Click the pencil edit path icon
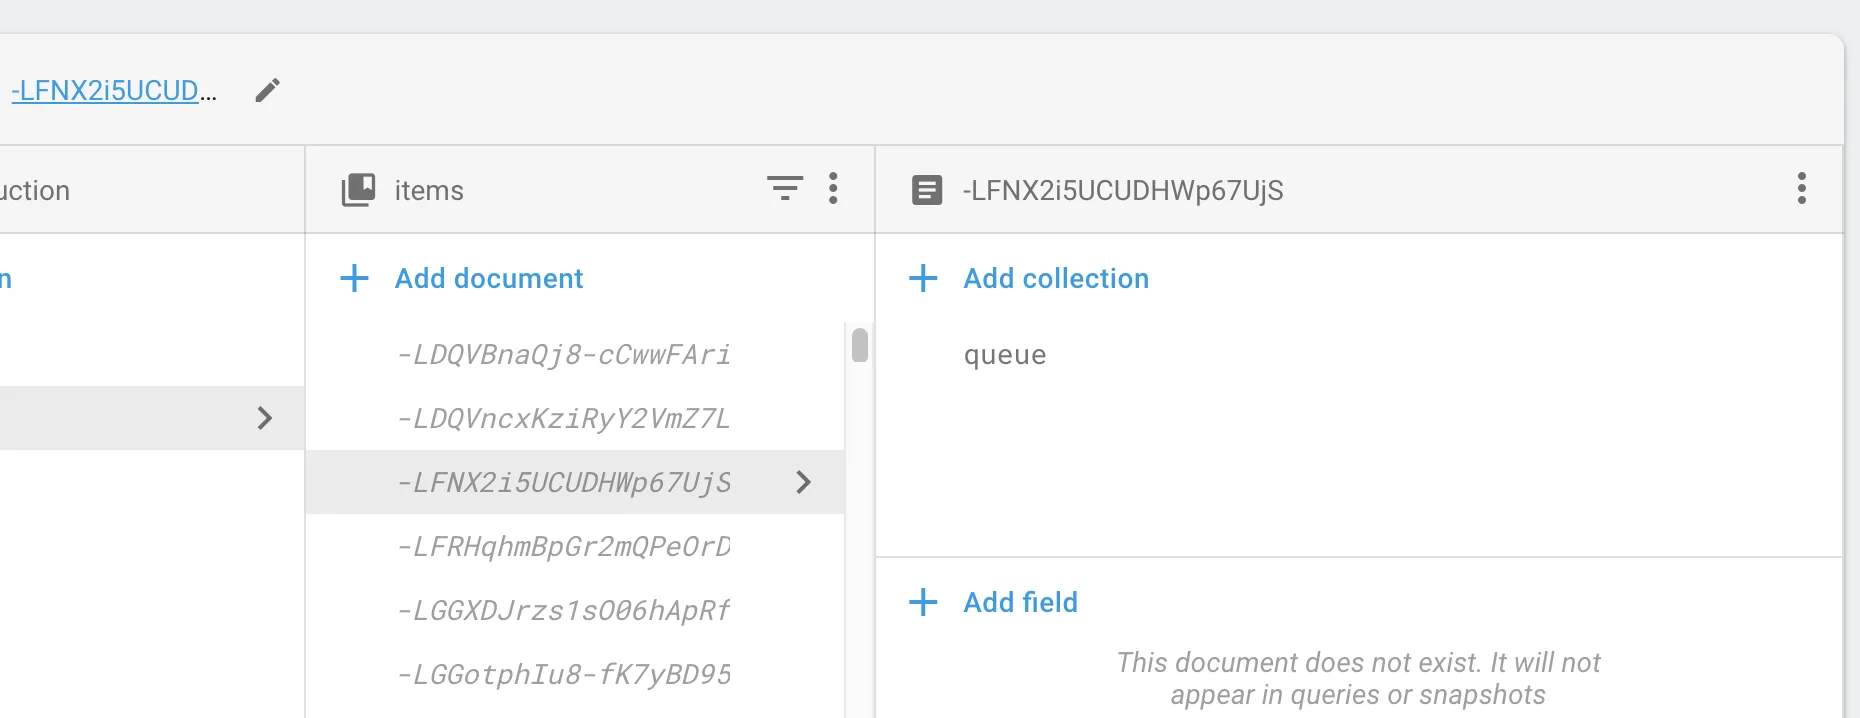 (x=267, y=91)
